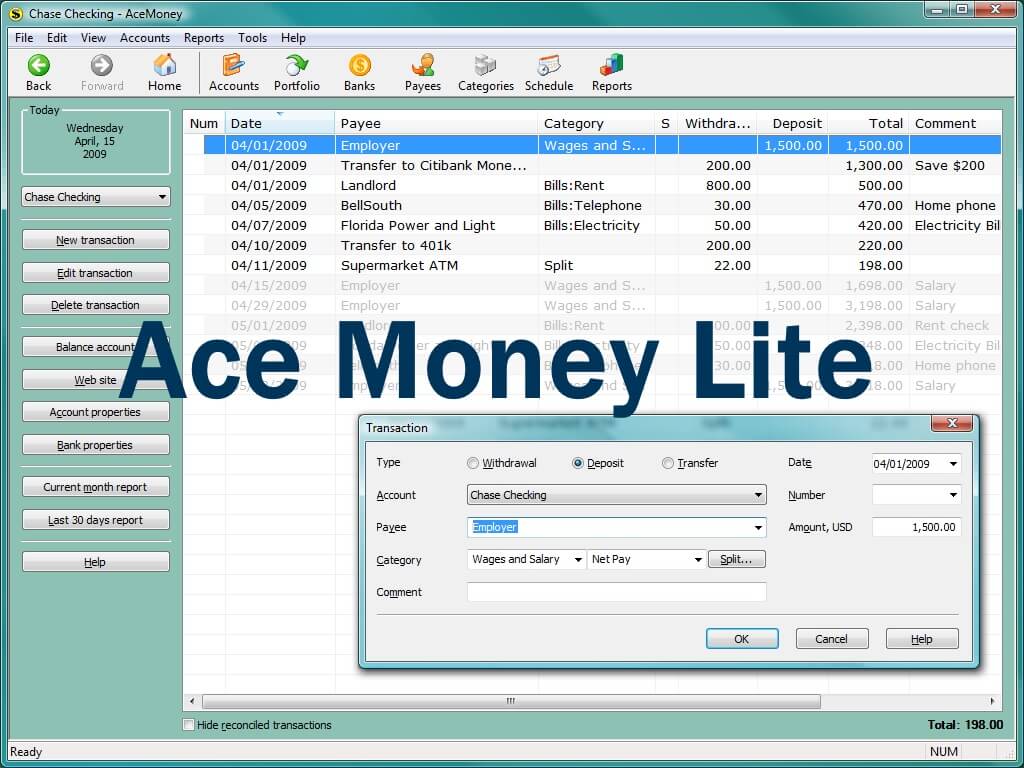
Task: Open the Help menu
Action: pyautogui.click(x=293, y=38)
